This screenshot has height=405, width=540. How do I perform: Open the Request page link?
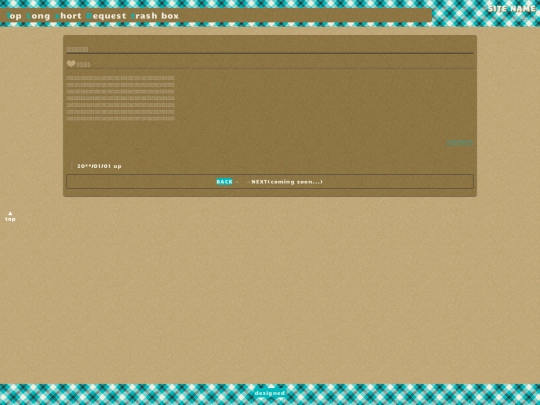(106, 16)
